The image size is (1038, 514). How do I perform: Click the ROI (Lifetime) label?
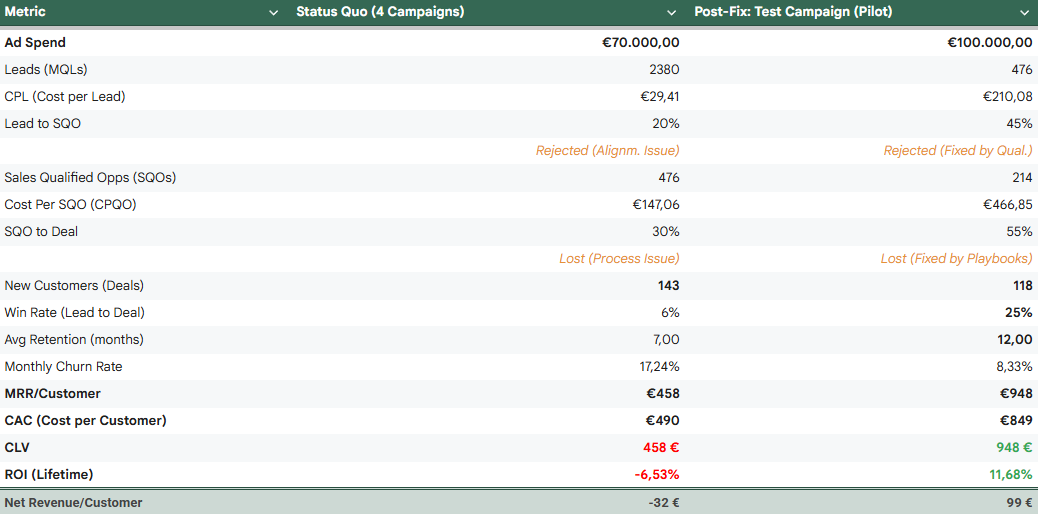point(48,475)
